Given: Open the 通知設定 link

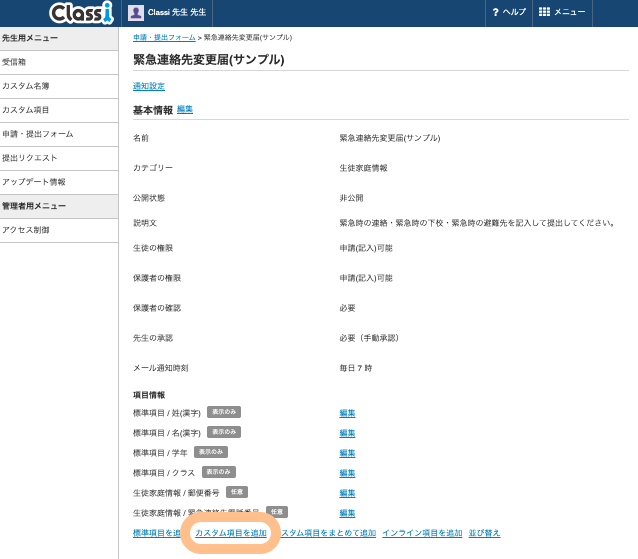Looking at the screenshot, I should [x=149, y=87].
